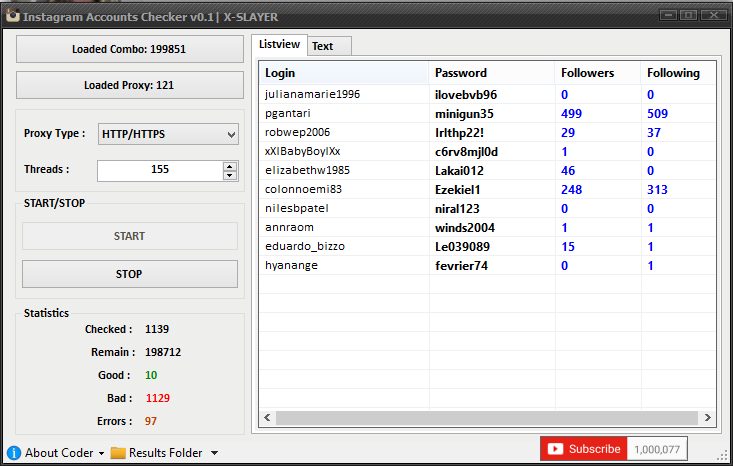
Task: Click the Threads label
Action: 46,169
